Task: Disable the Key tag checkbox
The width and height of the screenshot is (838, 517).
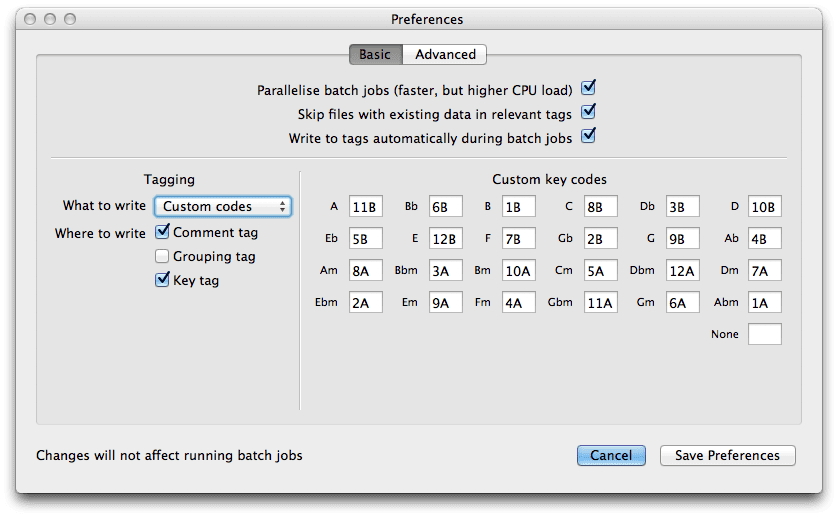Action: [163, 280]
